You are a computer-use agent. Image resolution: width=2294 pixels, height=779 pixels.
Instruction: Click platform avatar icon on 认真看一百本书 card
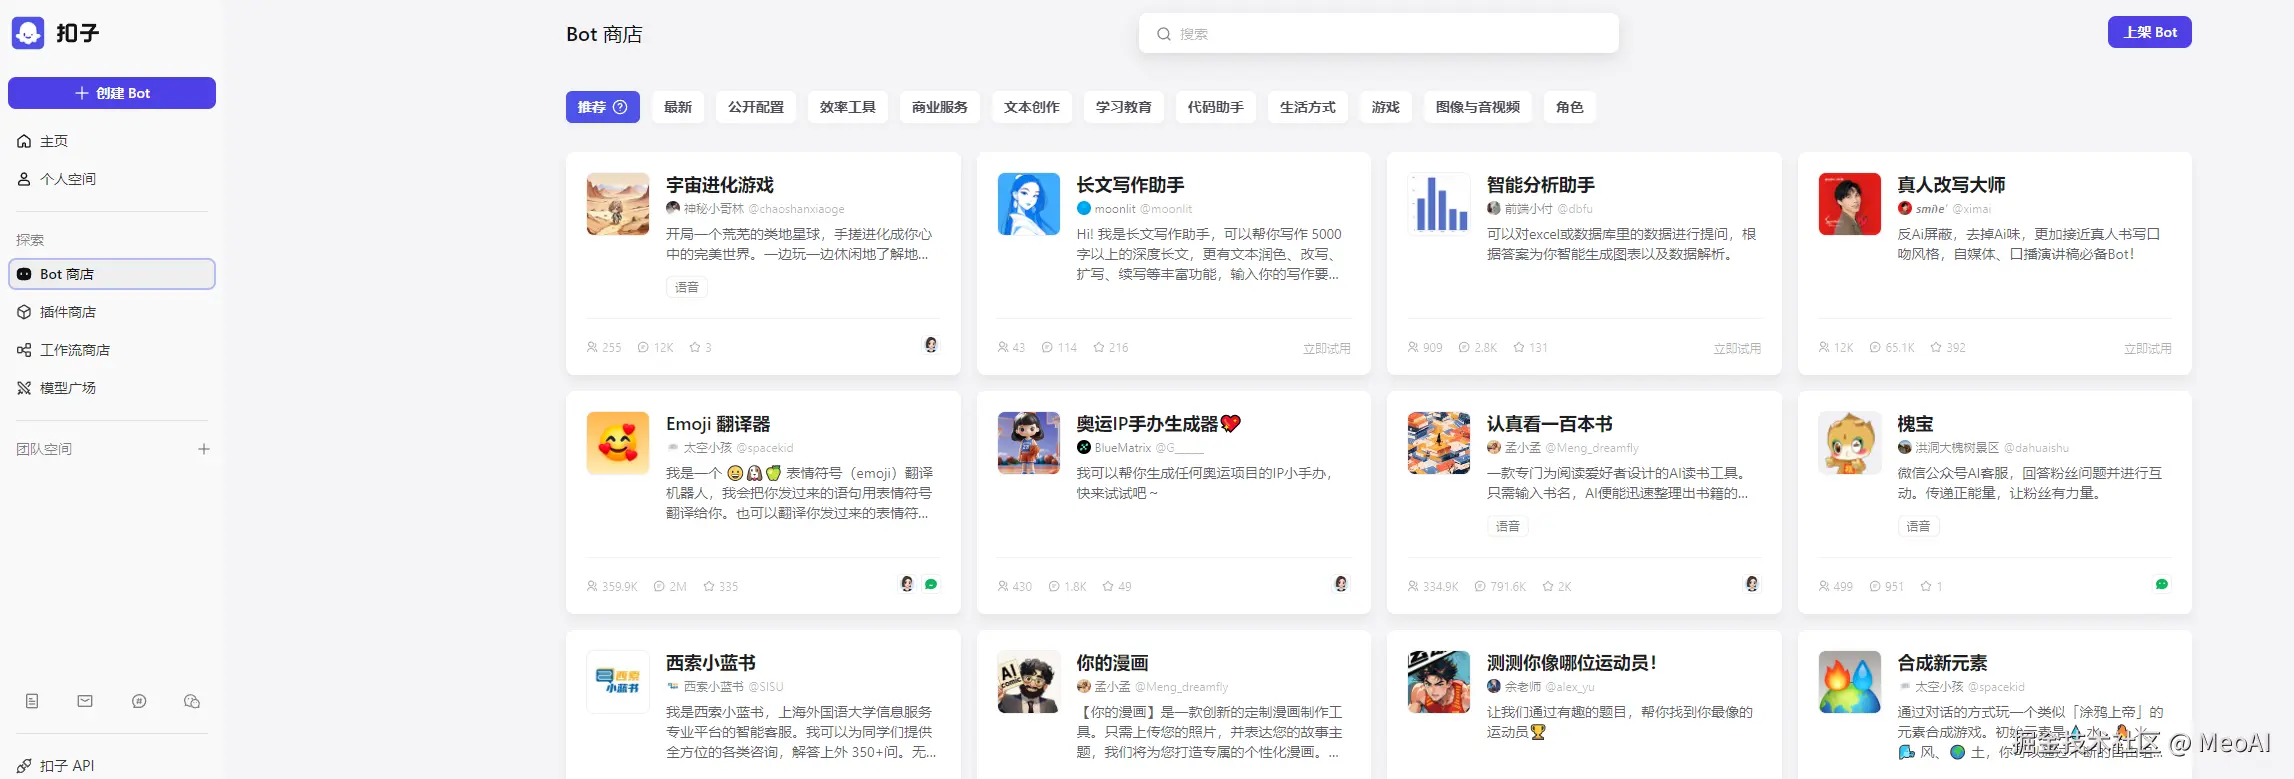click(x=1752, y=584)
